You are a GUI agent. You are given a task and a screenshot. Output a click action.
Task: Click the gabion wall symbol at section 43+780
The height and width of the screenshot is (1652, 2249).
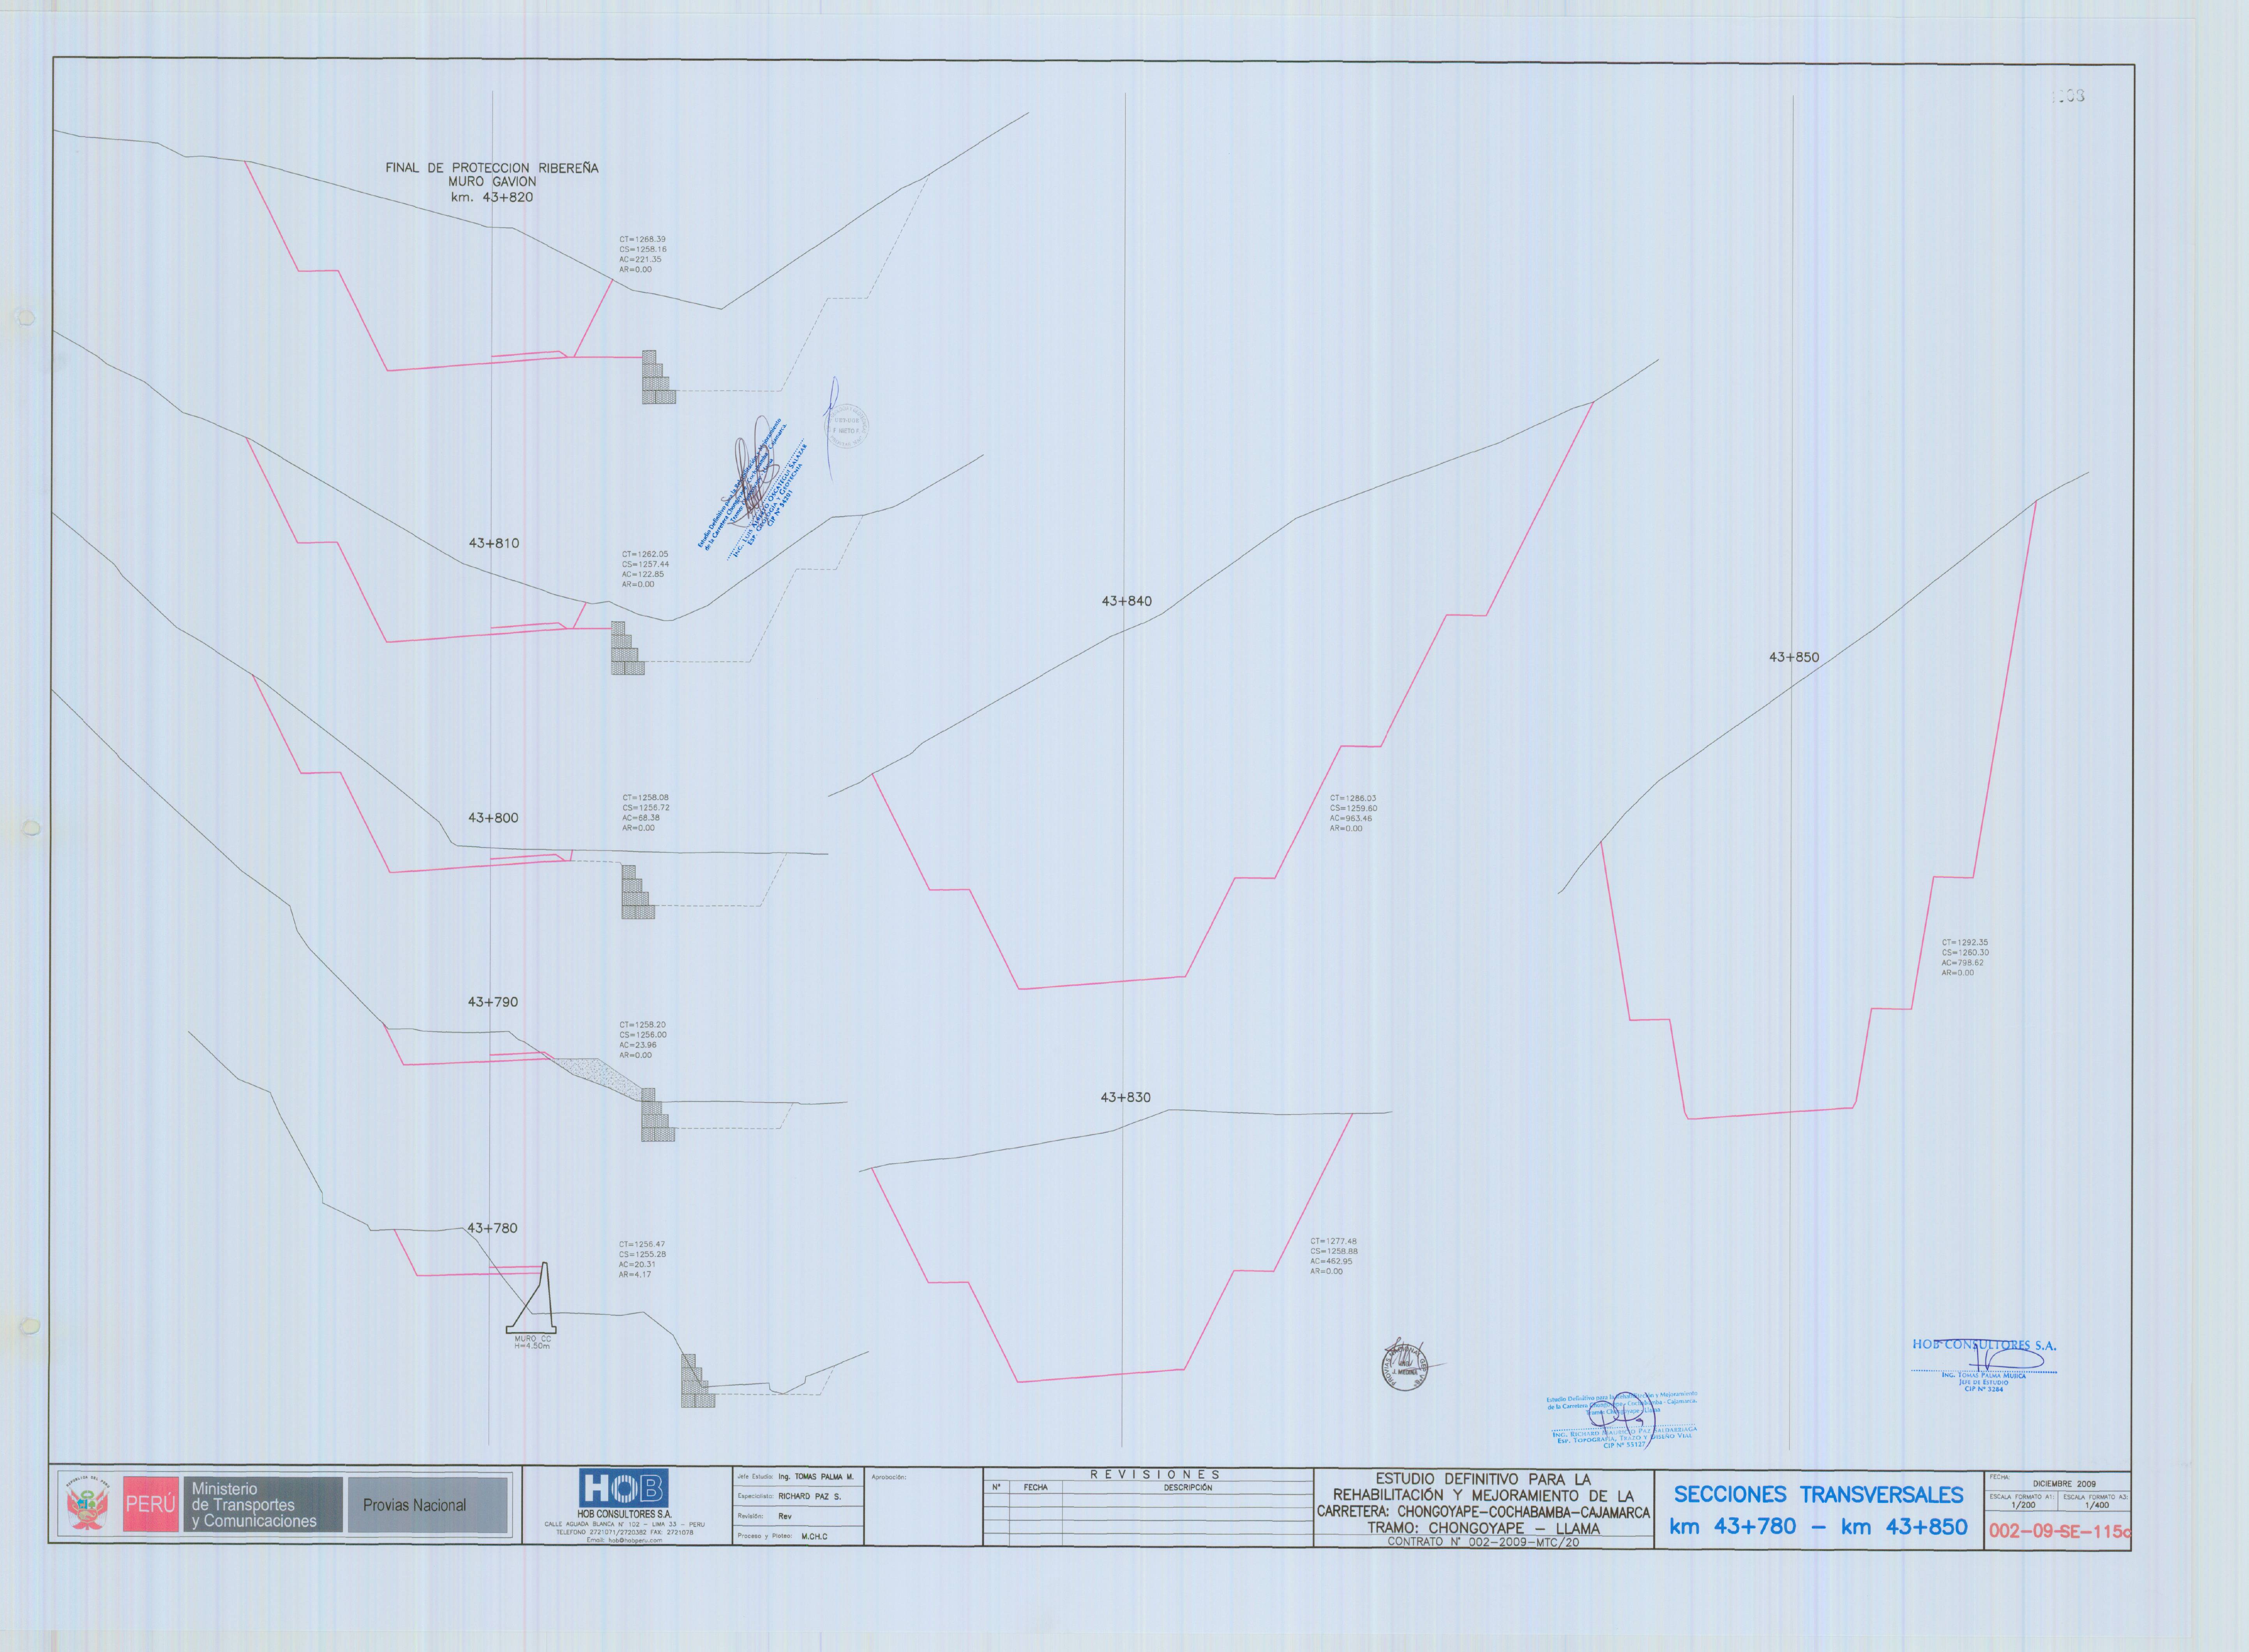pos(697,1380)
